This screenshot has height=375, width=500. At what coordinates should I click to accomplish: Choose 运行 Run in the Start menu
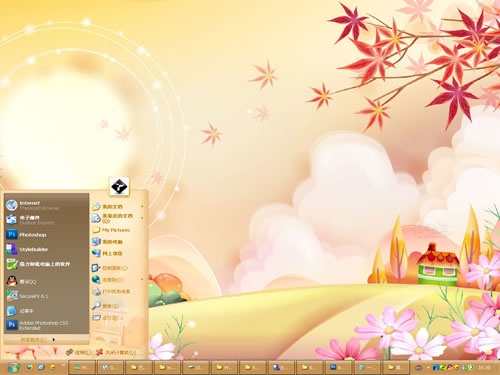119,318
